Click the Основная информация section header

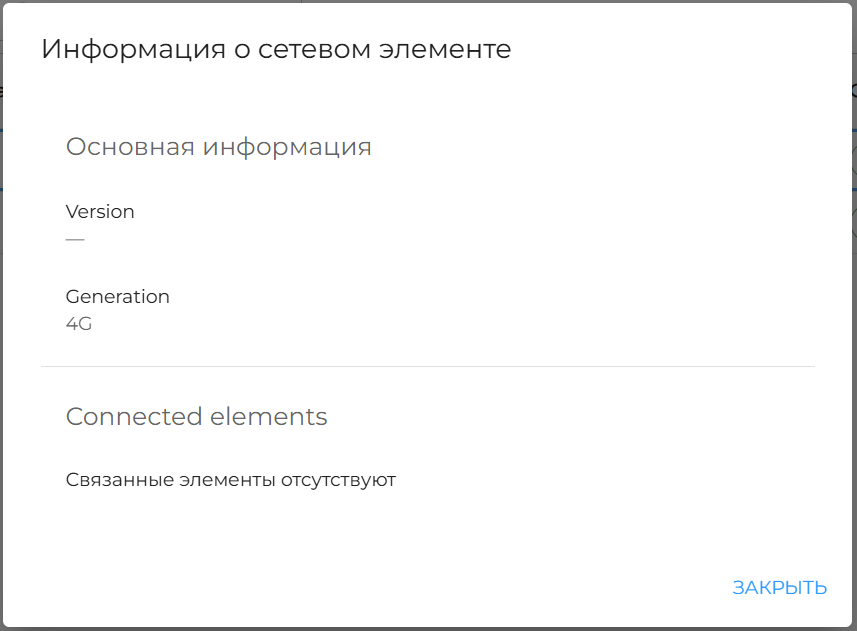pos(218,146)
